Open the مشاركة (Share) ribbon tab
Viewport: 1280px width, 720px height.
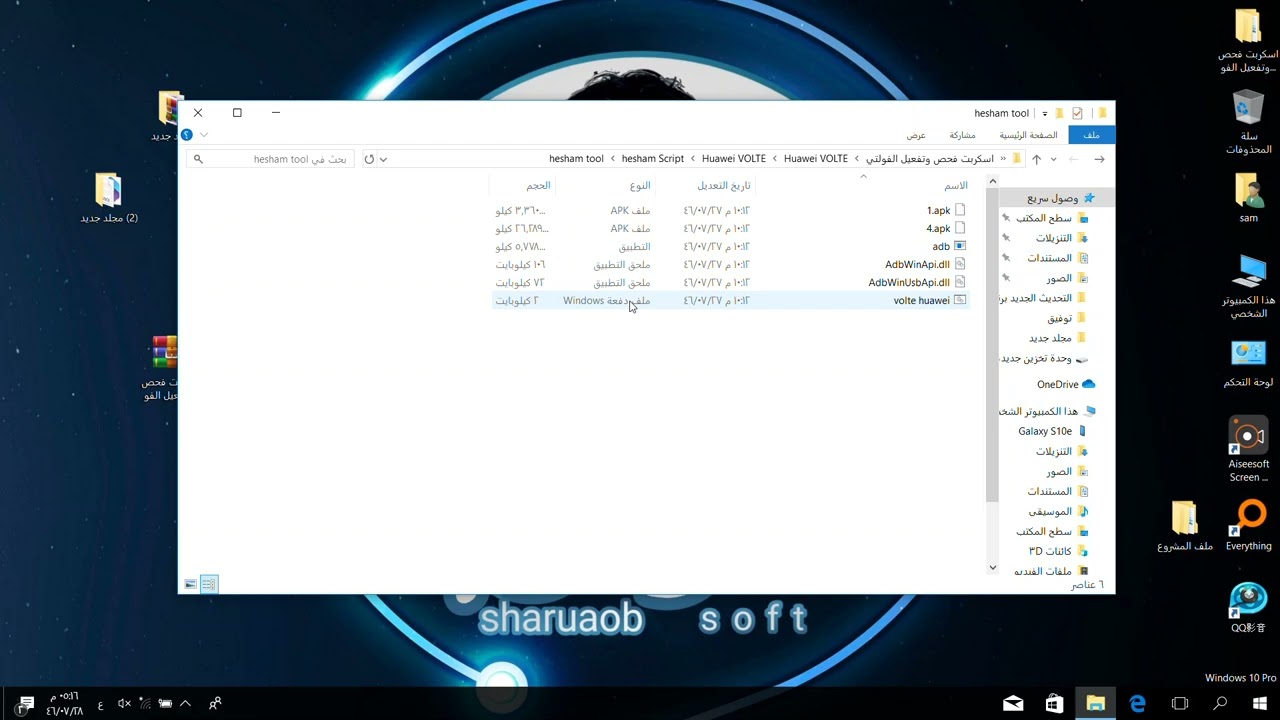[x=962, y=135]
